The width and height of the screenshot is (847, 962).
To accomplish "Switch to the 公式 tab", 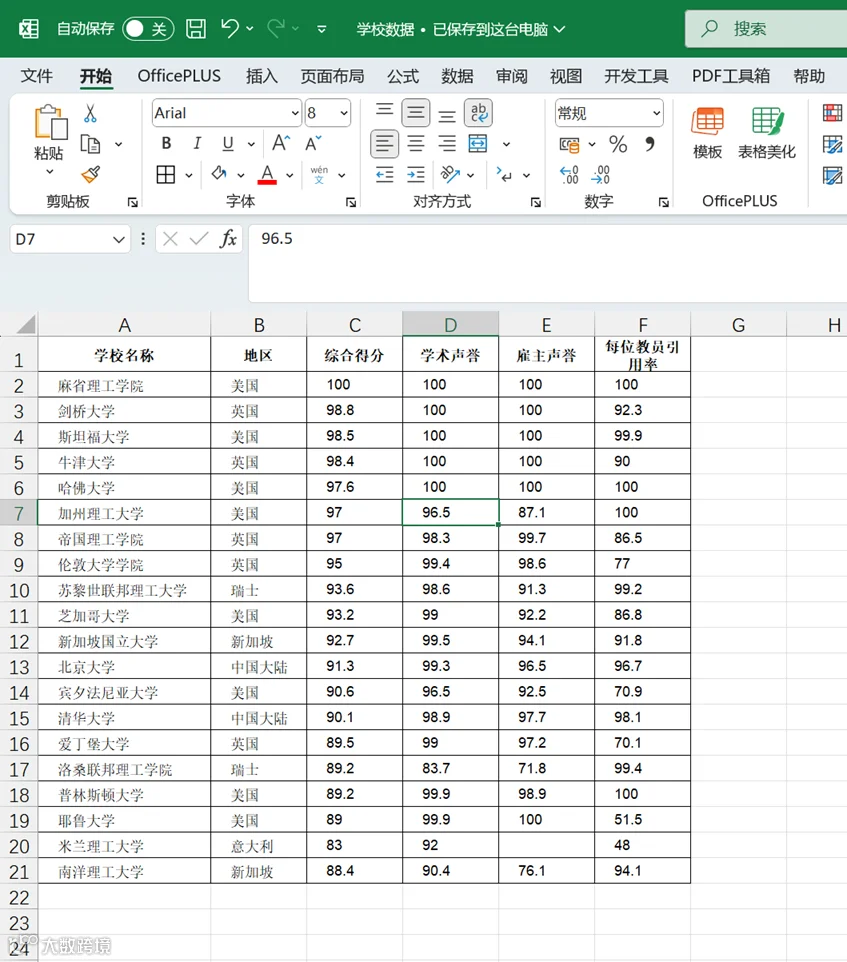I will coord(402,76).
